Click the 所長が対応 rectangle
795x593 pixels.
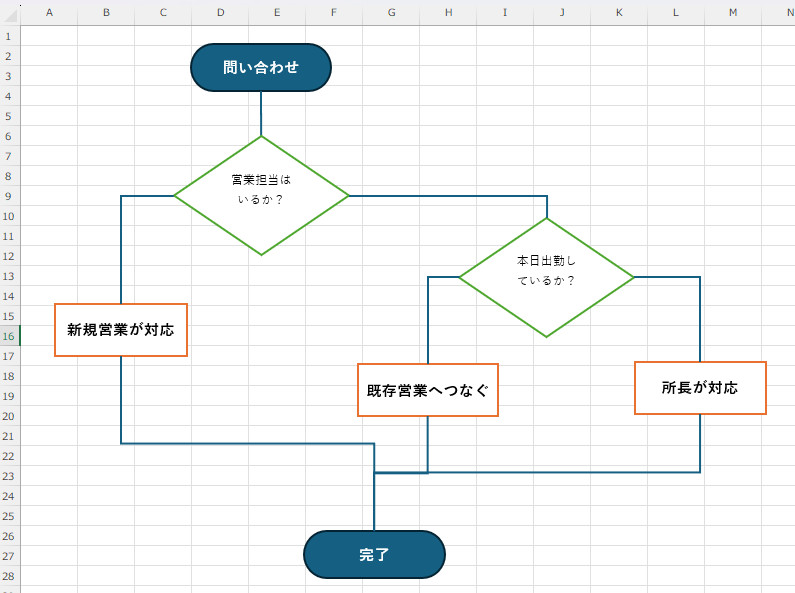(700, 388)
